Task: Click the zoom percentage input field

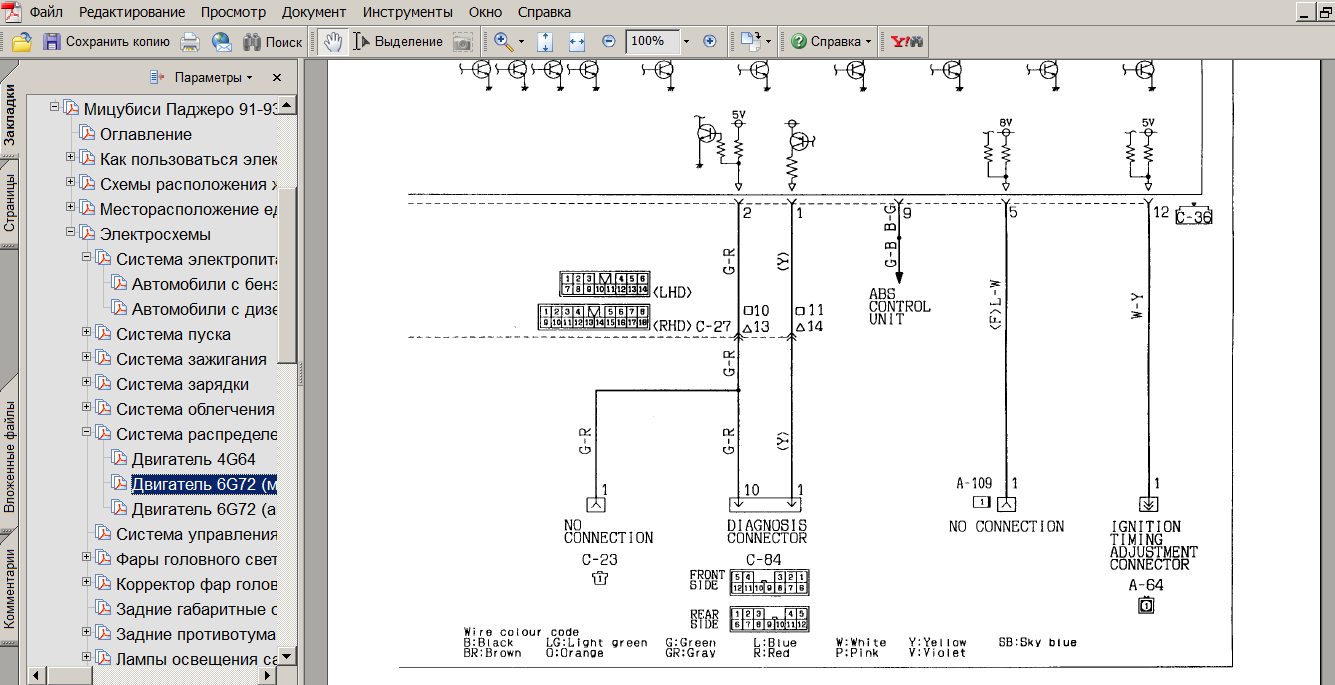Action: pos(650,42)
